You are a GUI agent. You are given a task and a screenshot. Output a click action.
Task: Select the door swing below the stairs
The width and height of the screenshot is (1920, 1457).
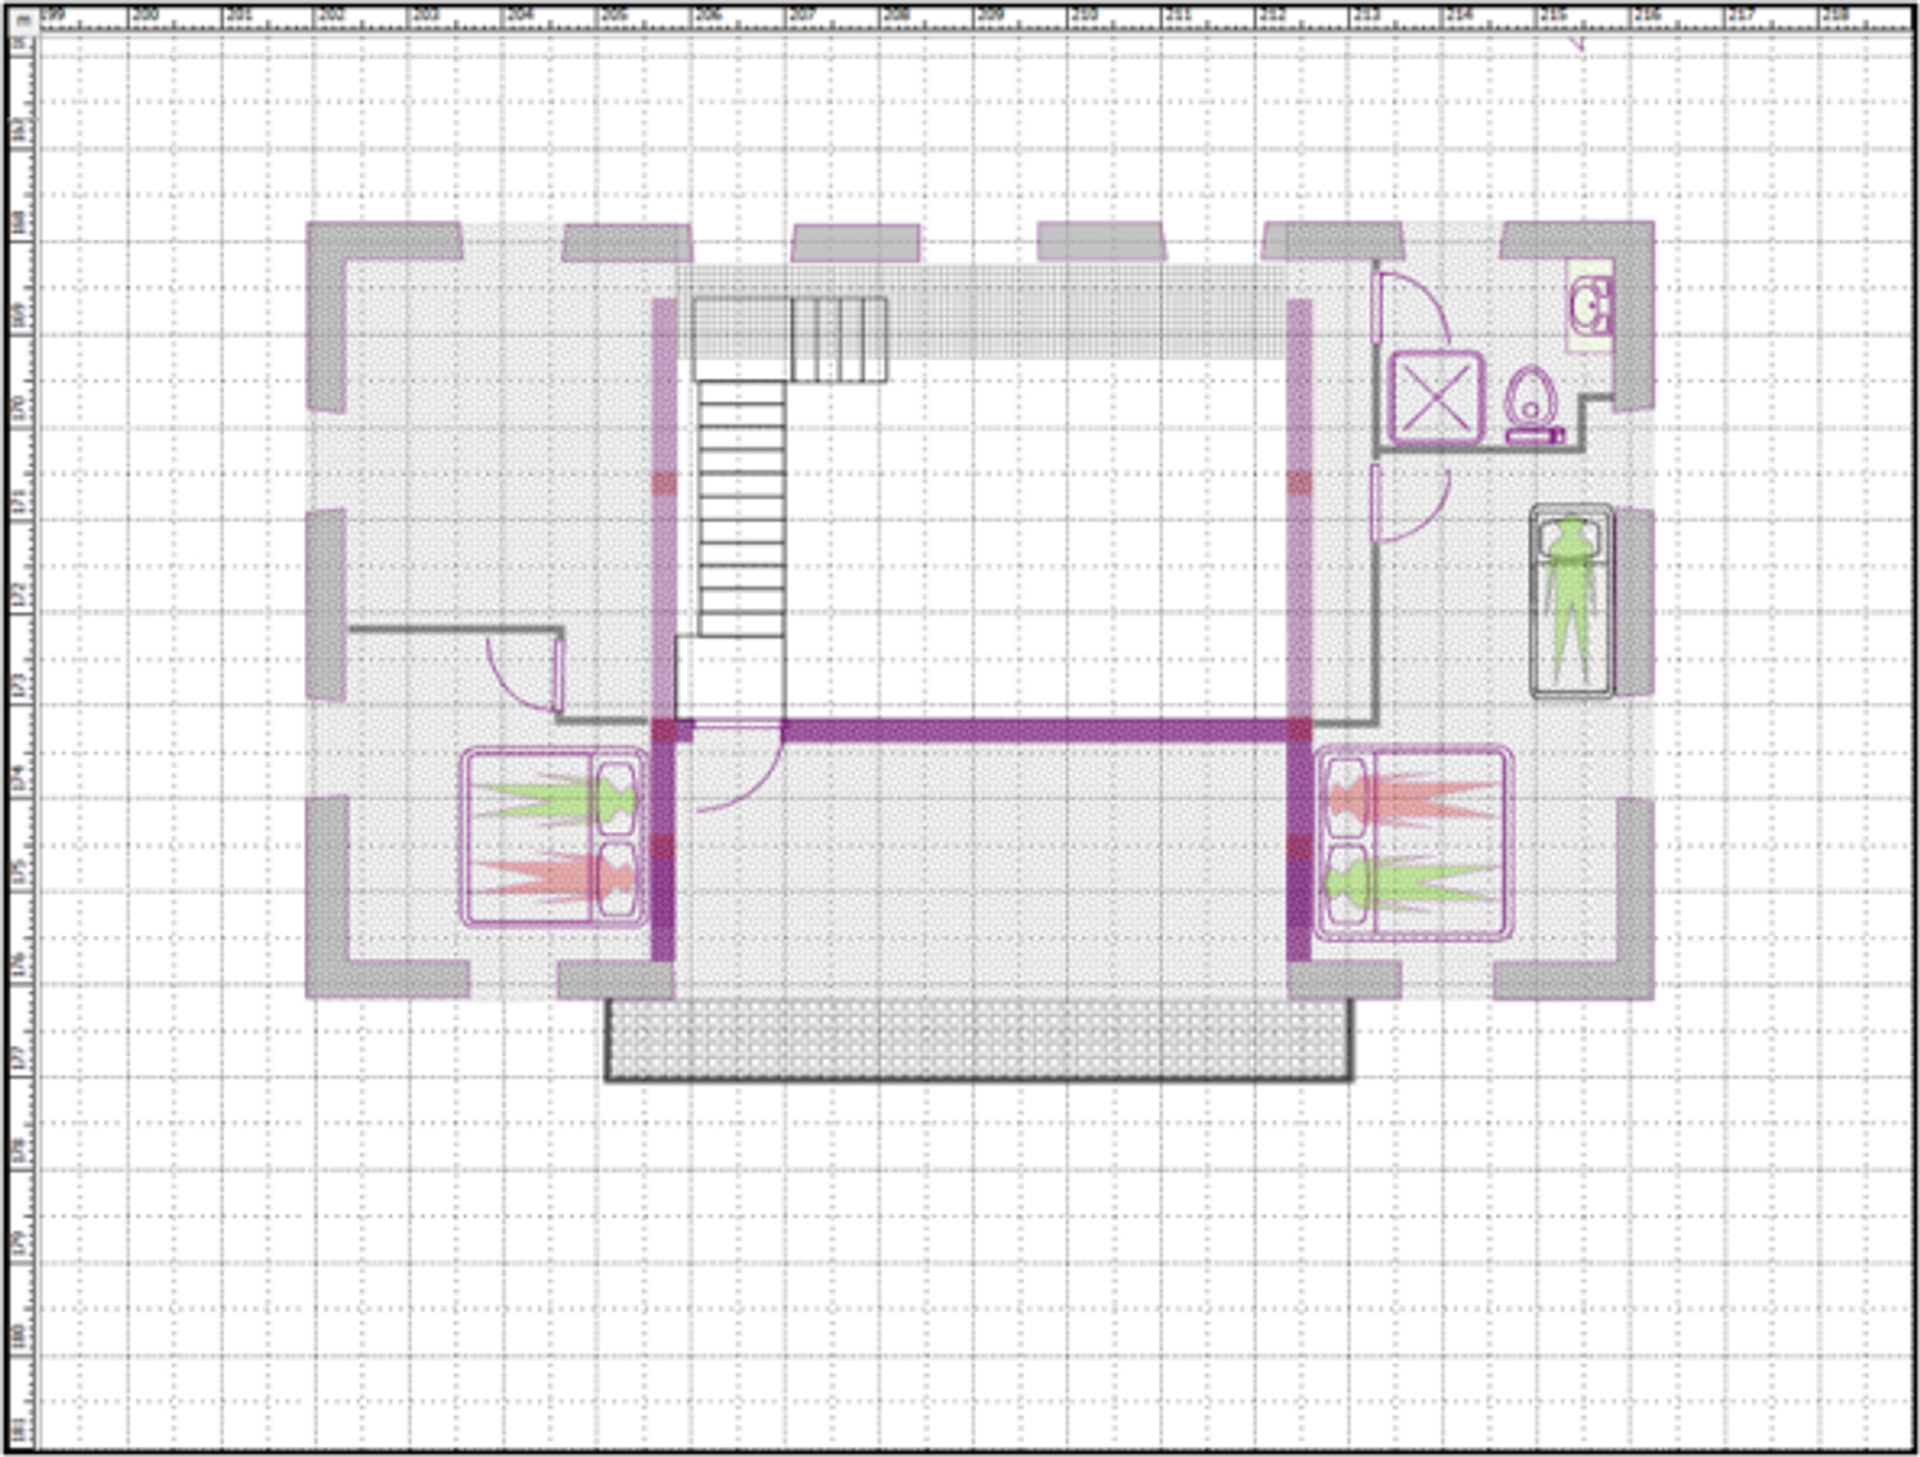[x=738, y=767]
